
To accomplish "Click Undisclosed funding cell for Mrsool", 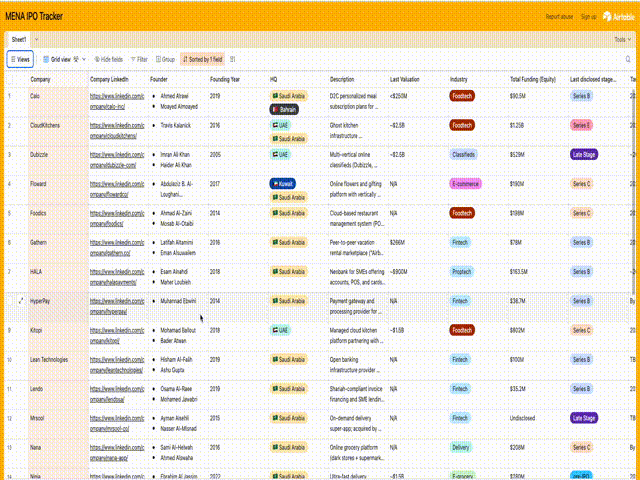I will pos(538,424).
